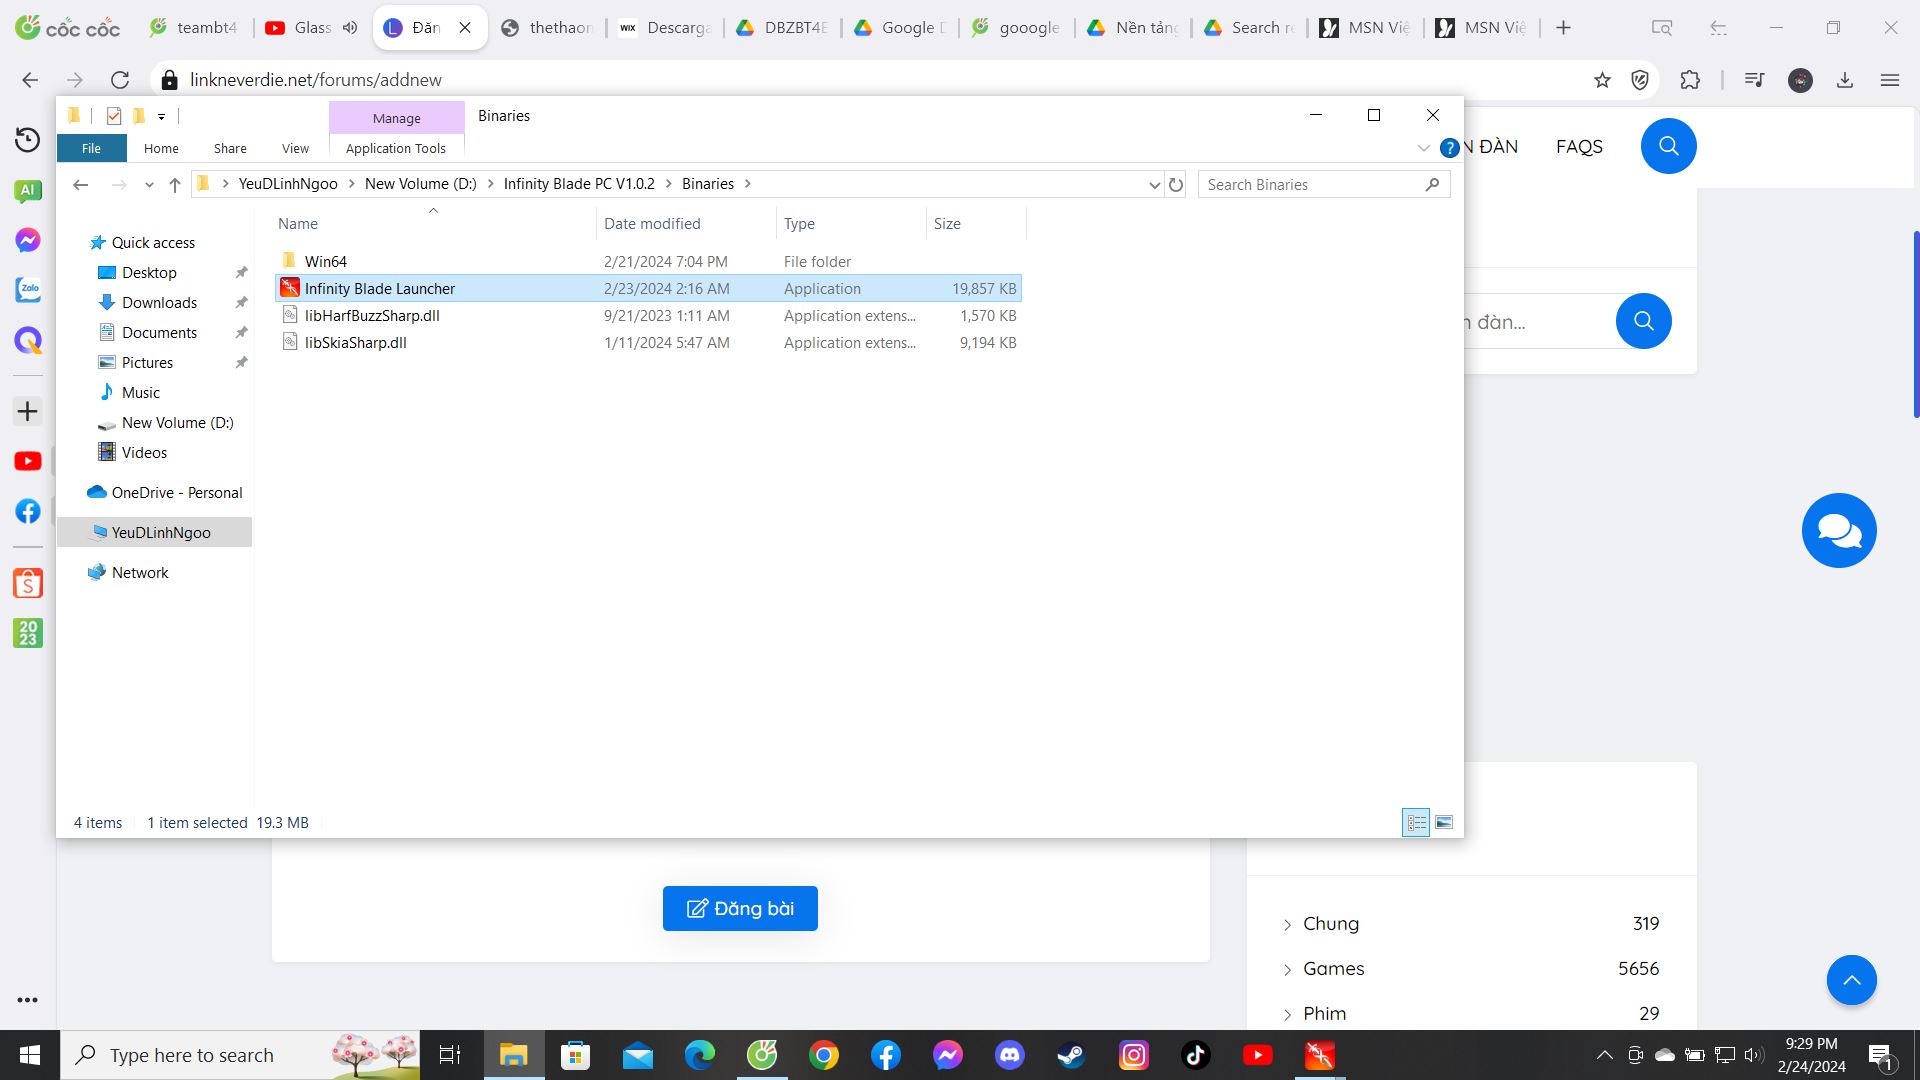Go up one folder level in Explorer
The height and width of the screenshot is (1080, 1920).
175,184
